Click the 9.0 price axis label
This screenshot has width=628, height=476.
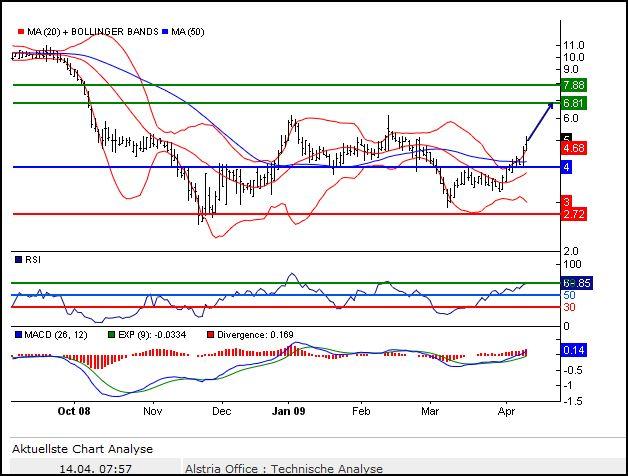(x=571, y=69)
